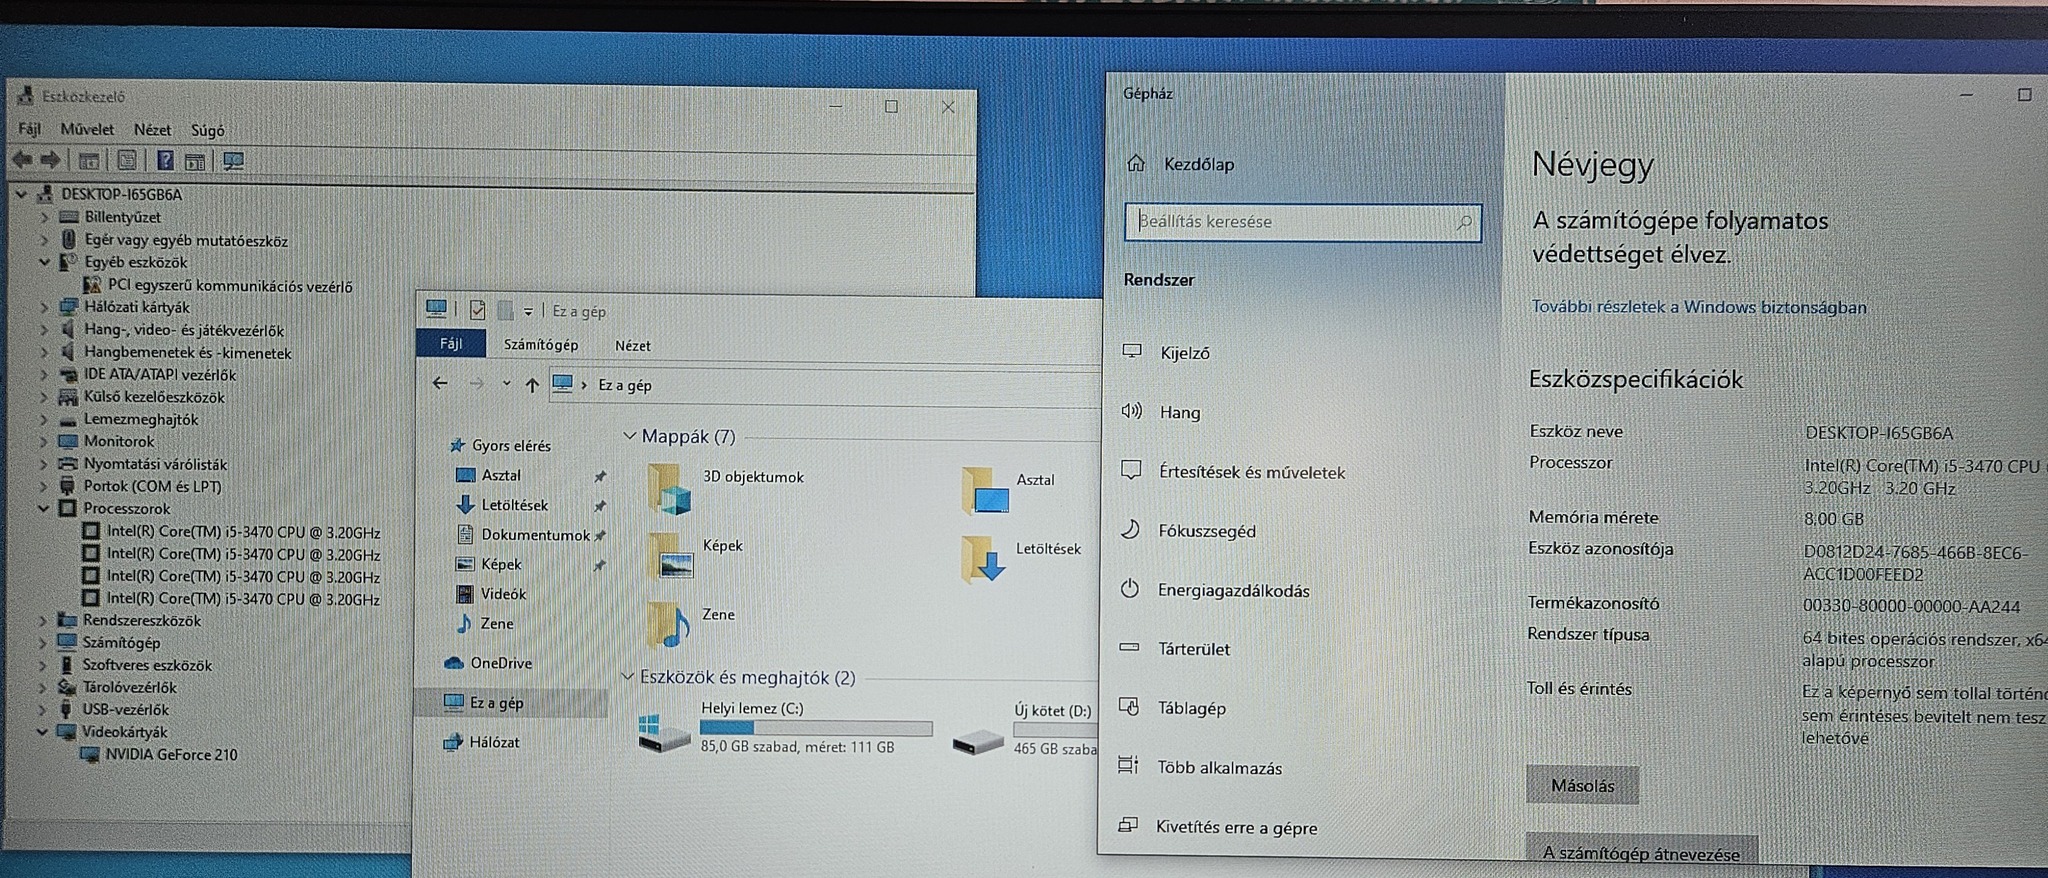Click the Ez a gép address bar

pos(825,385)
